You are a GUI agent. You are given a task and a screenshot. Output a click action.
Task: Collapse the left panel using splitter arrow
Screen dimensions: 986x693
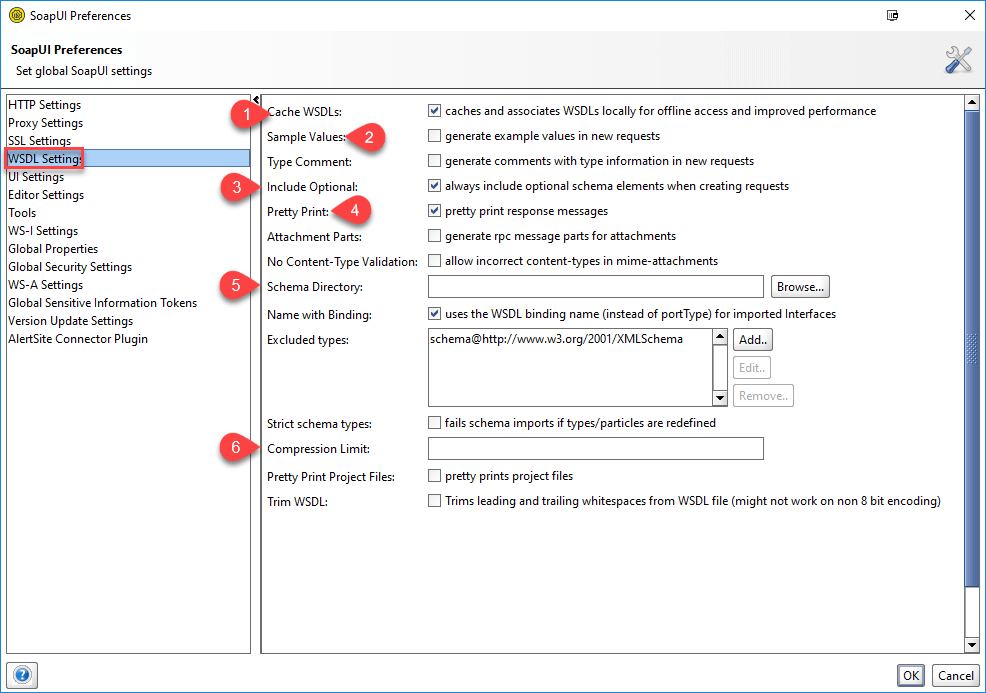[256, 100]
